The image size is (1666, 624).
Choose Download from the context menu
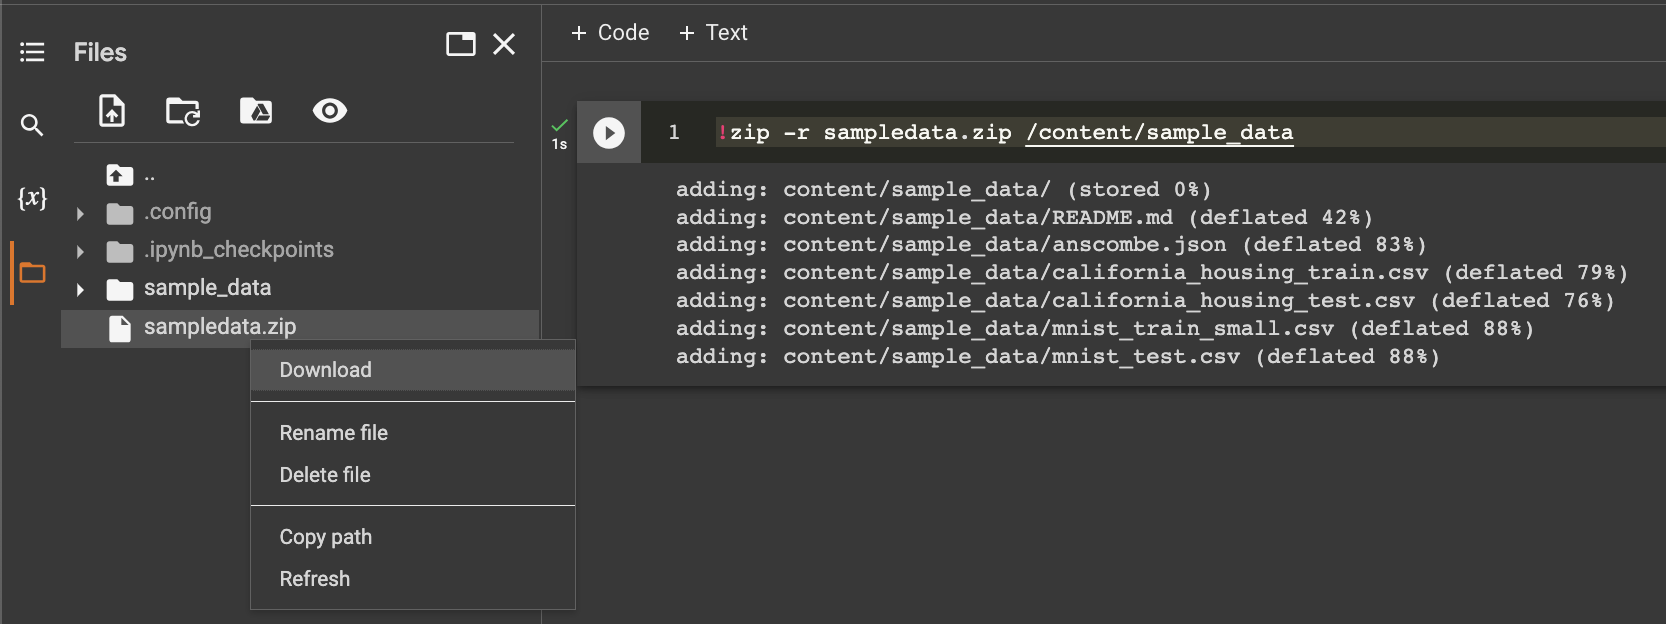click(x=413, y=370)
